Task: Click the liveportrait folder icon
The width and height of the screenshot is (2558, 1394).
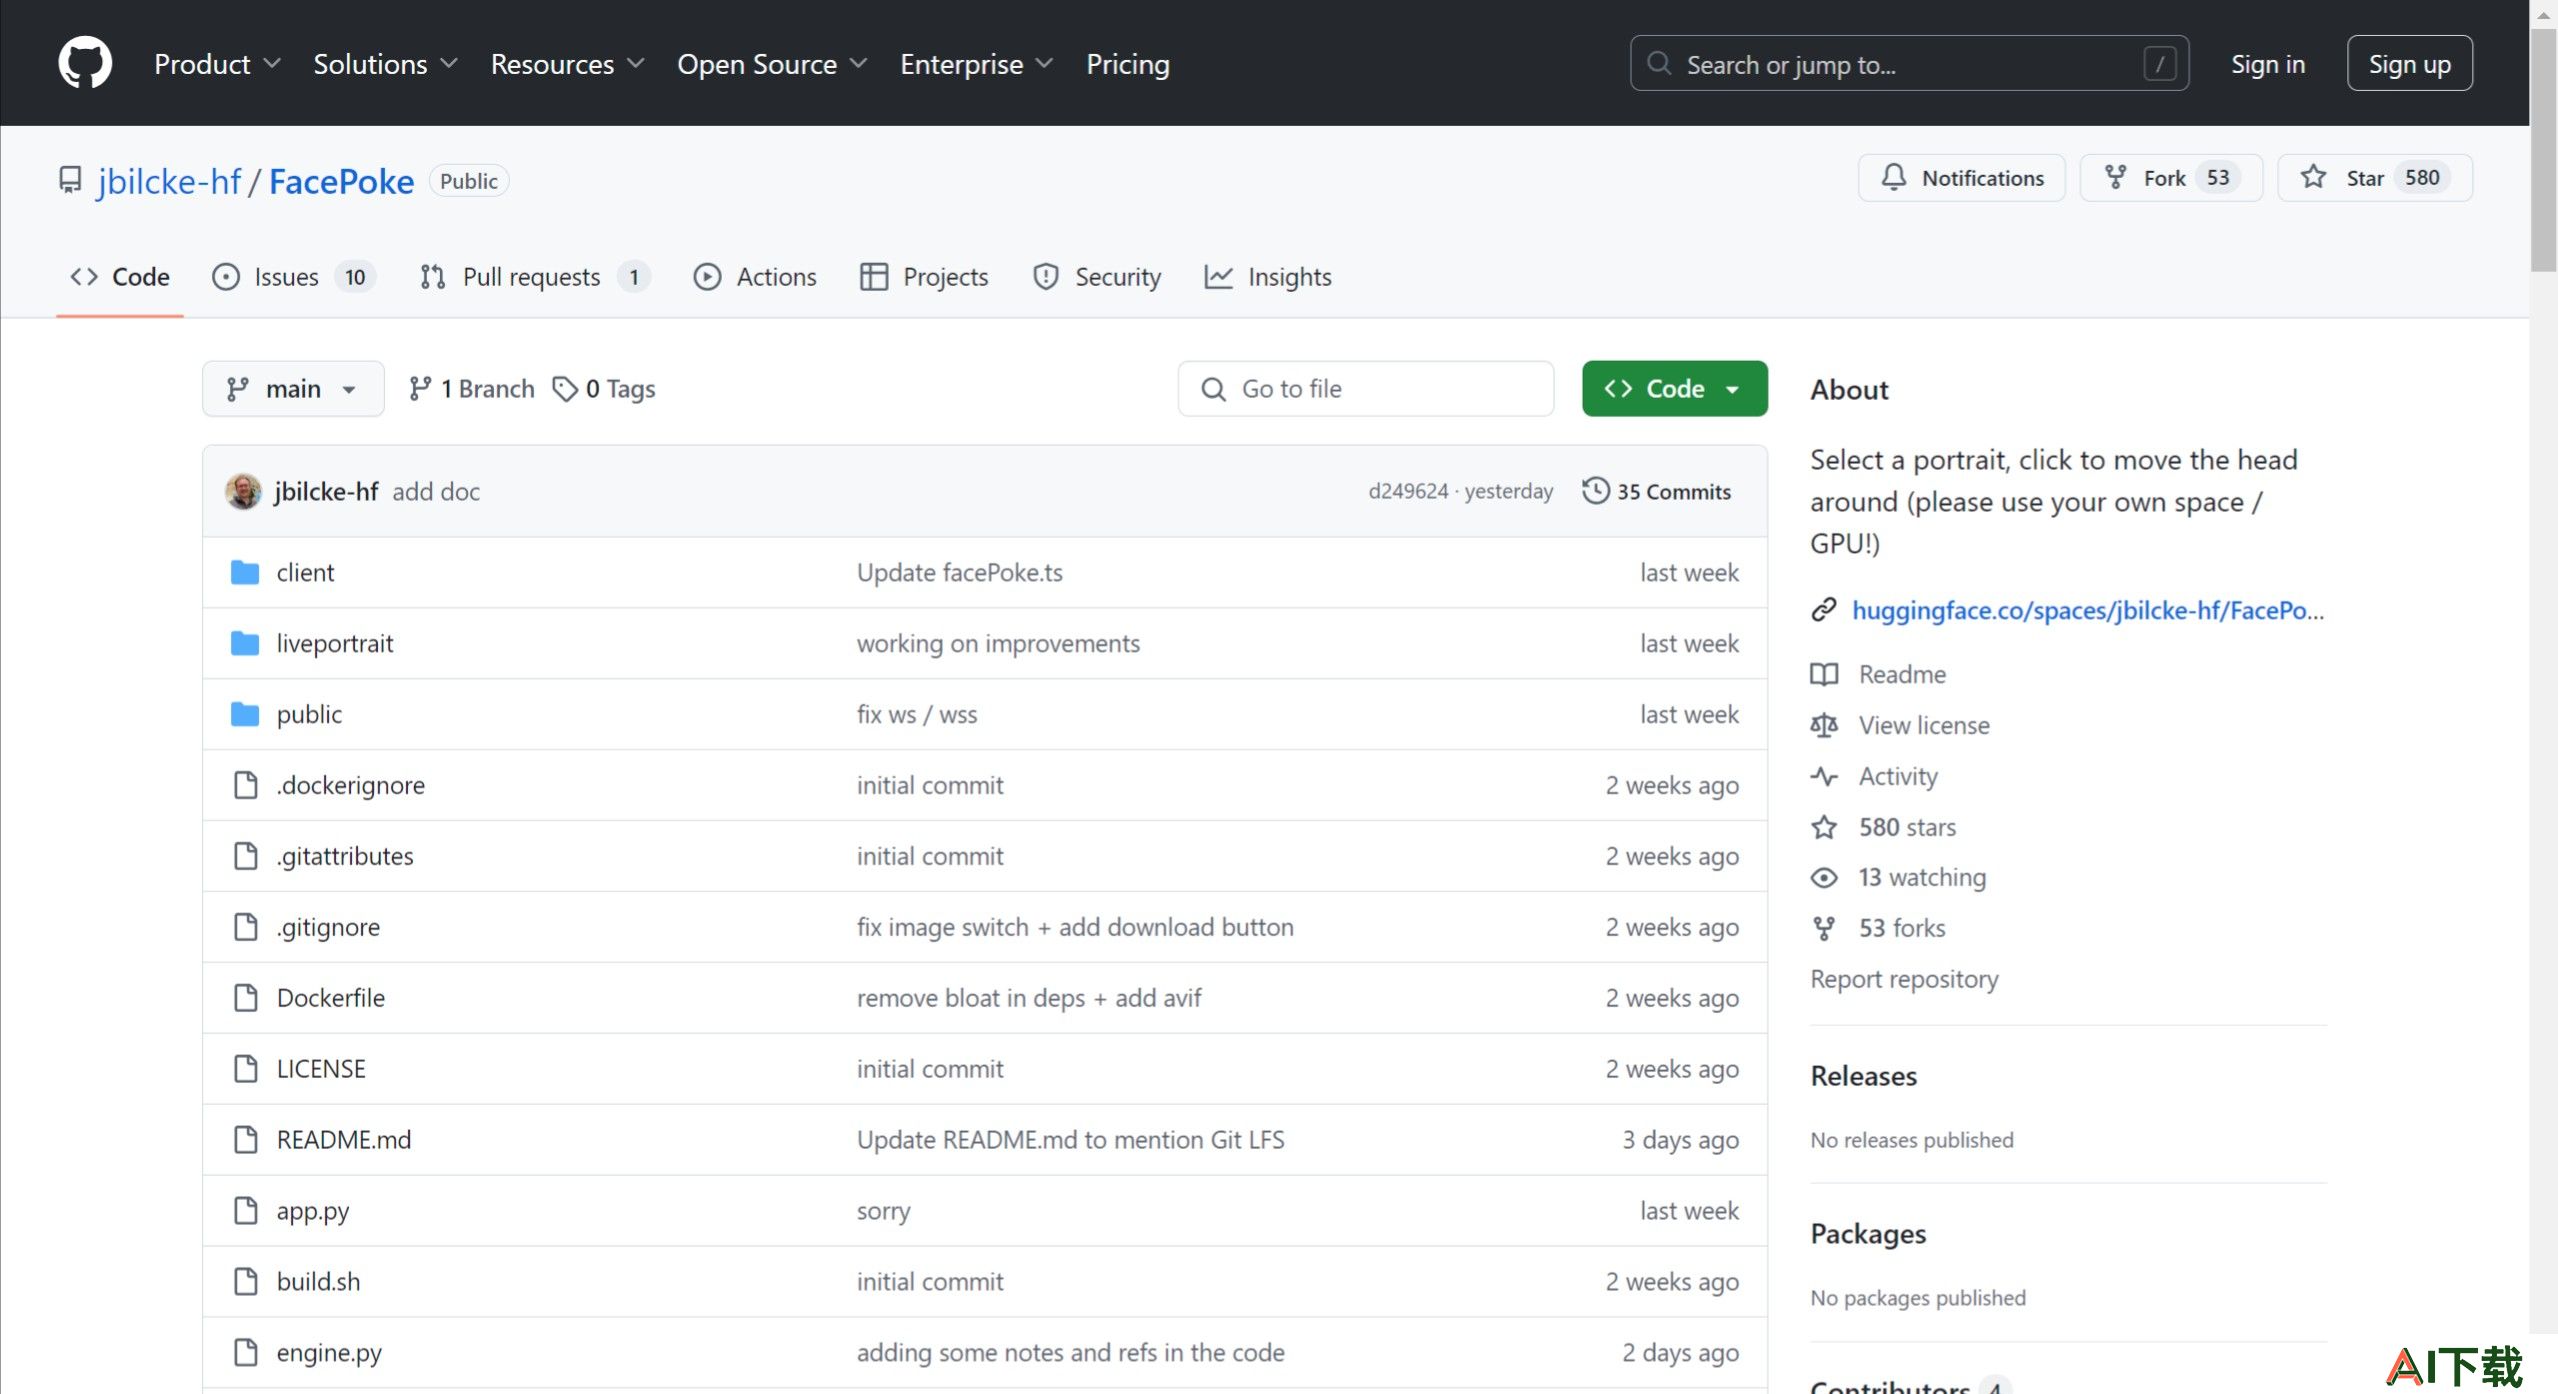Action: [x=245, y=643]
